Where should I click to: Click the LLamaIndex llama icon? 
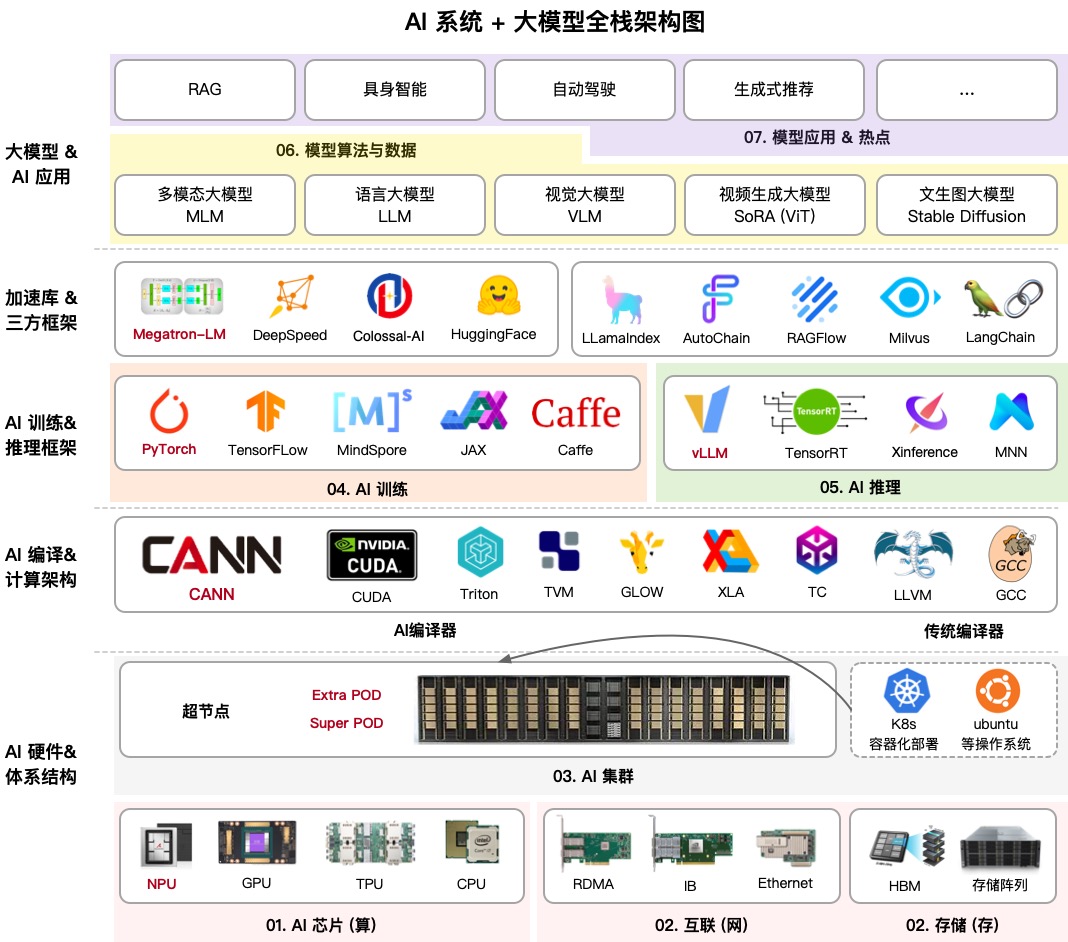pos(620,295)
